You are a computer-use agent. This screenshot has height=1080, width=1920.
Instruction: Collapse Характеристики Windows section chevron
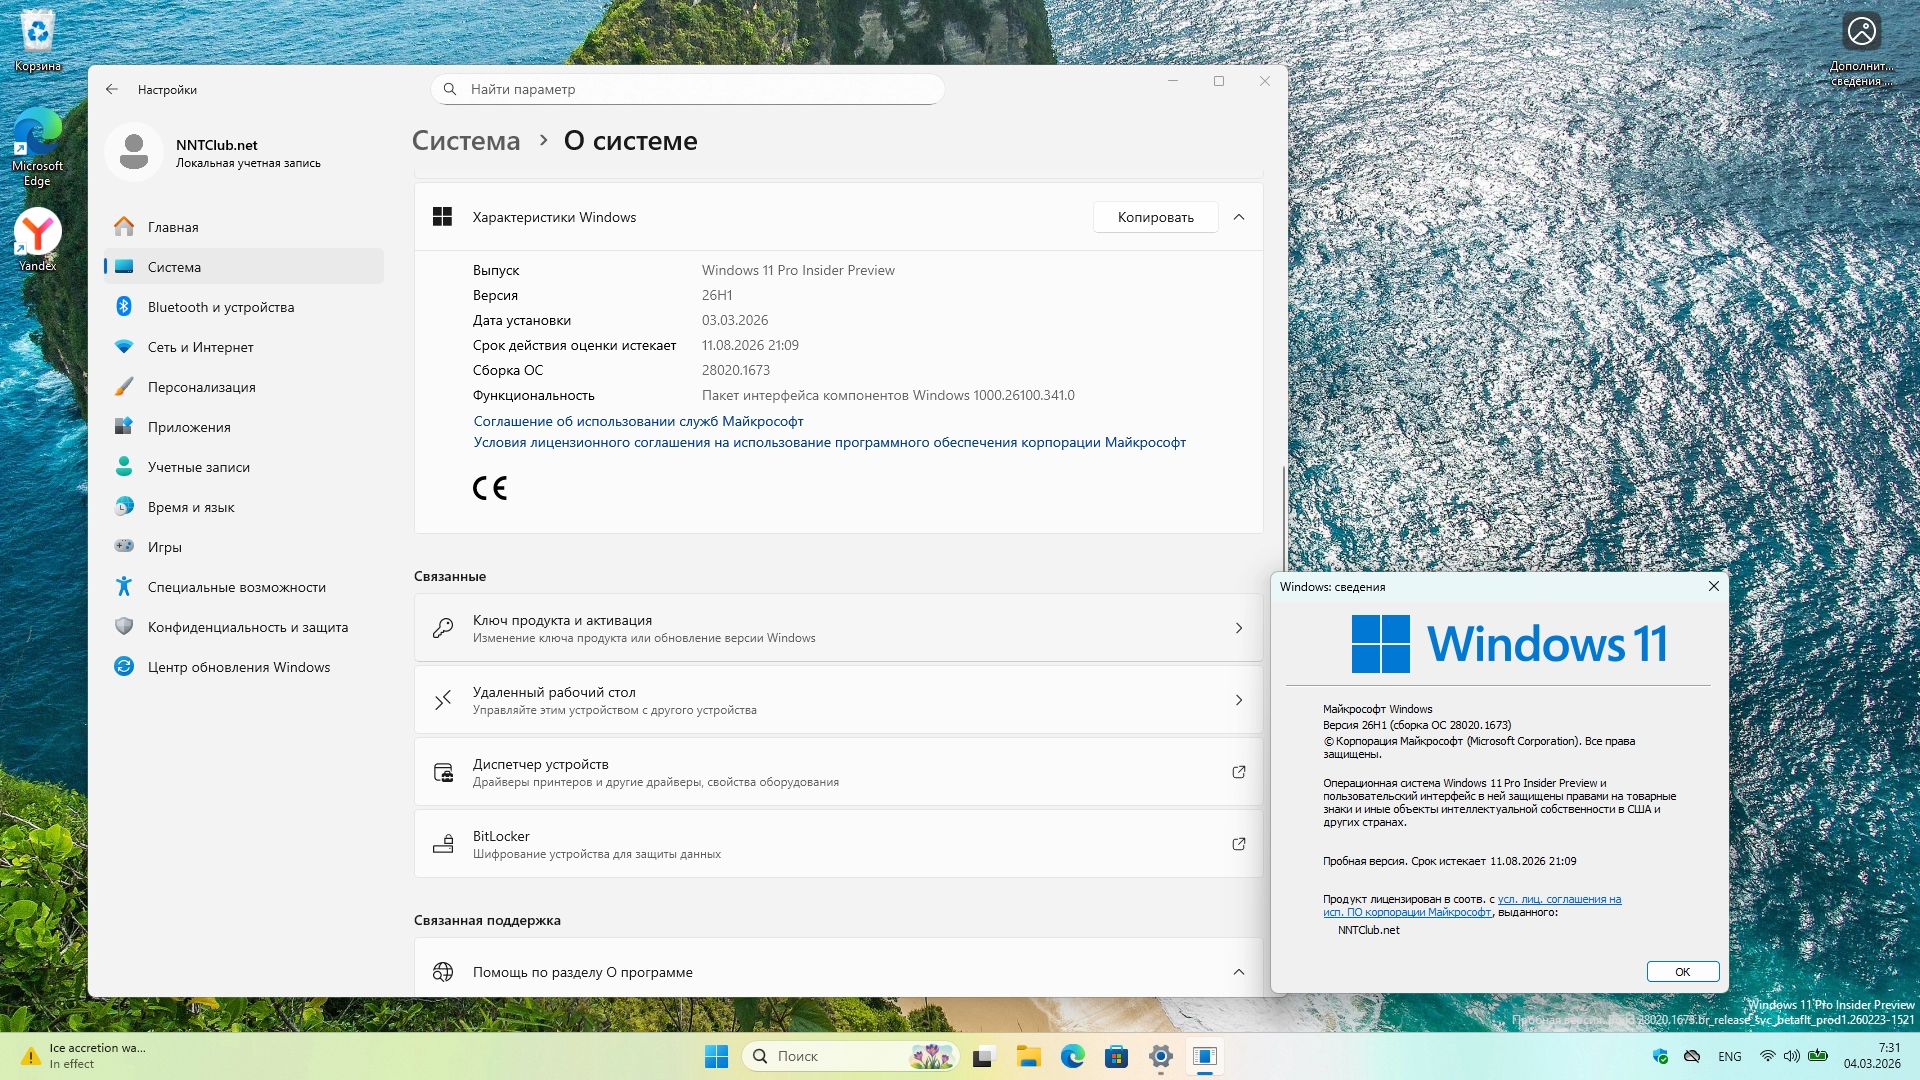point(1239,217)
